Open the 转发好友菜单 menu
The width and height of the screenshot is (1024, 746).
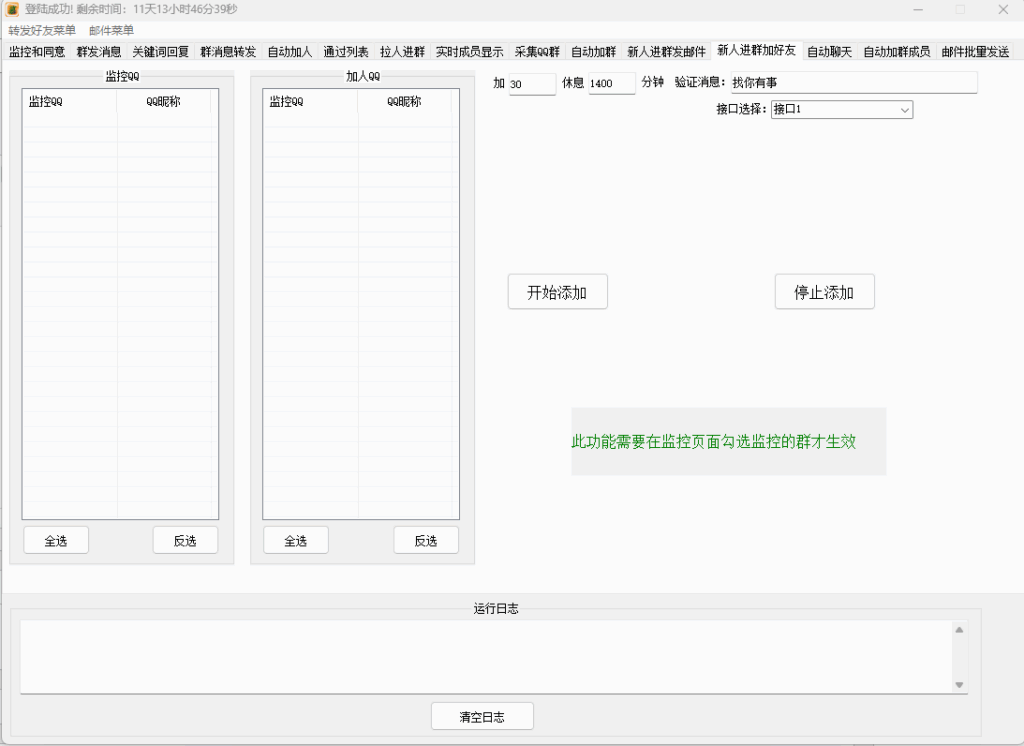(42, 30)
